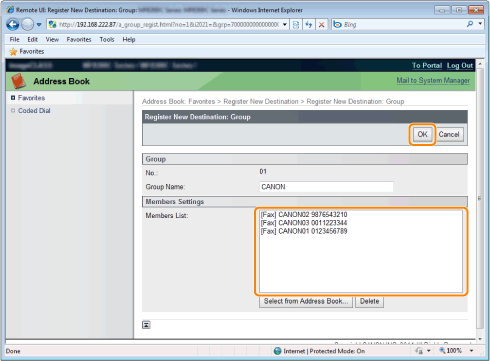Click Address Book: Favorites breadcrumb
This screenshot has width=490, height=361.
point(178,101)
